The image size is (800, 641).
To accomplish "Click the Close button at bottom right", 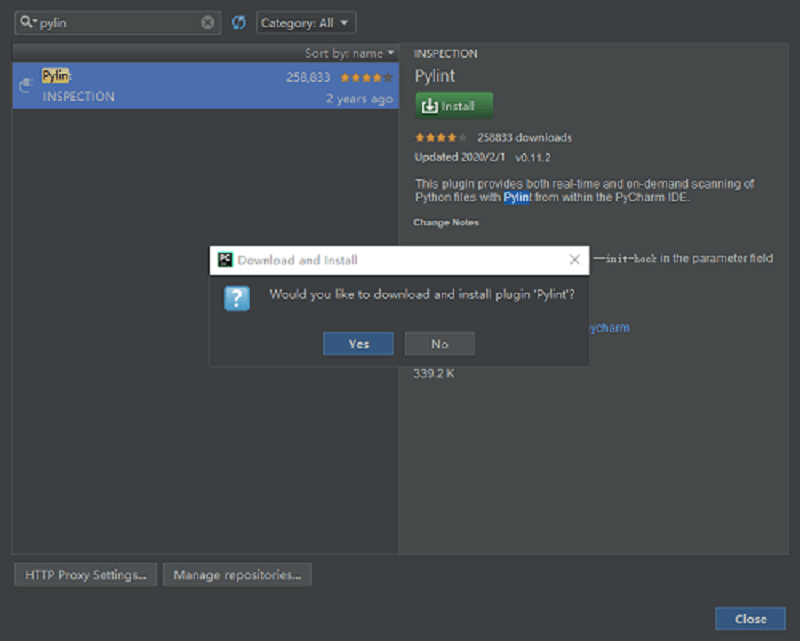I will pos(750,619).
